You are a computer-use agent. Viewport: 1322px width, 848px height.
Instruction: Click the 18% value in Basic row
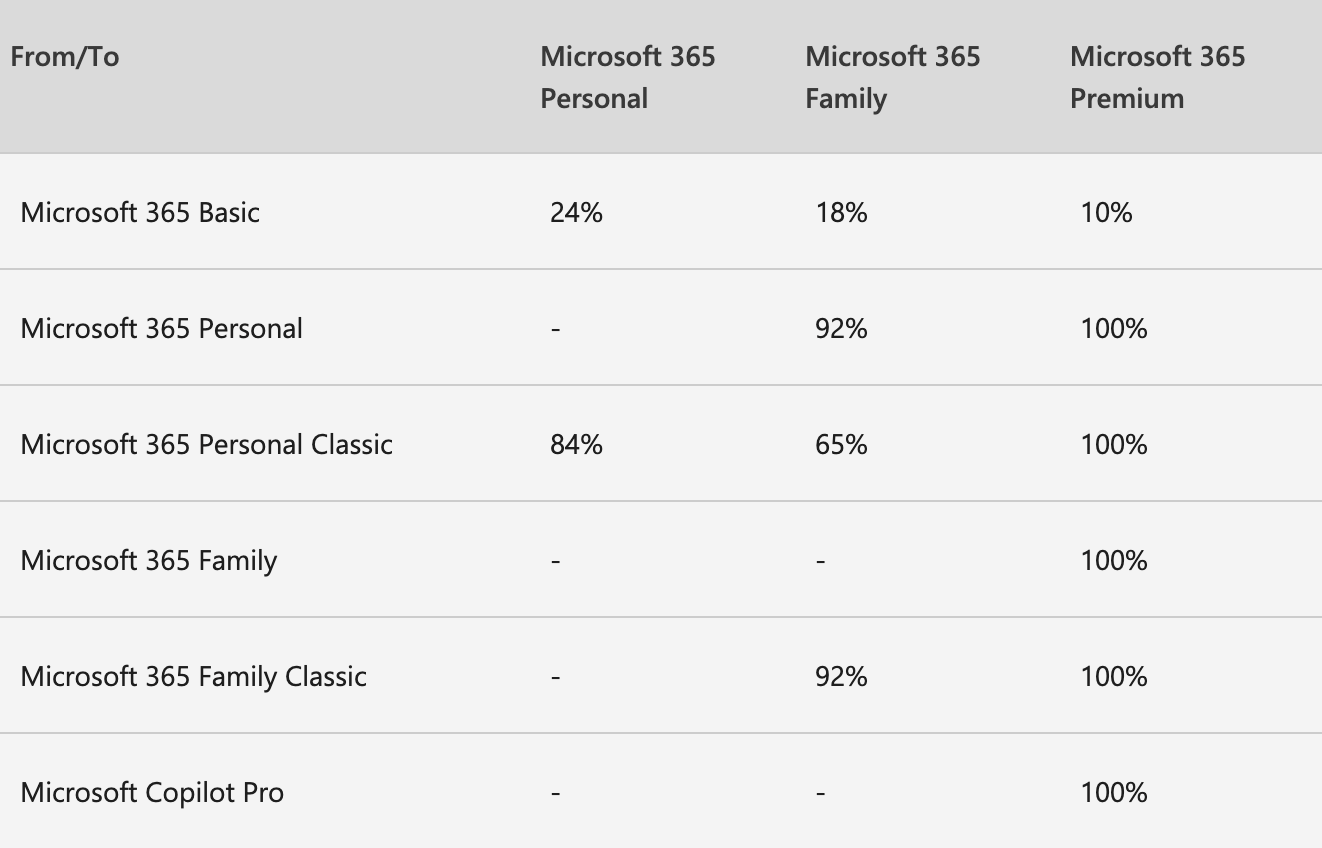coord(841,212)
